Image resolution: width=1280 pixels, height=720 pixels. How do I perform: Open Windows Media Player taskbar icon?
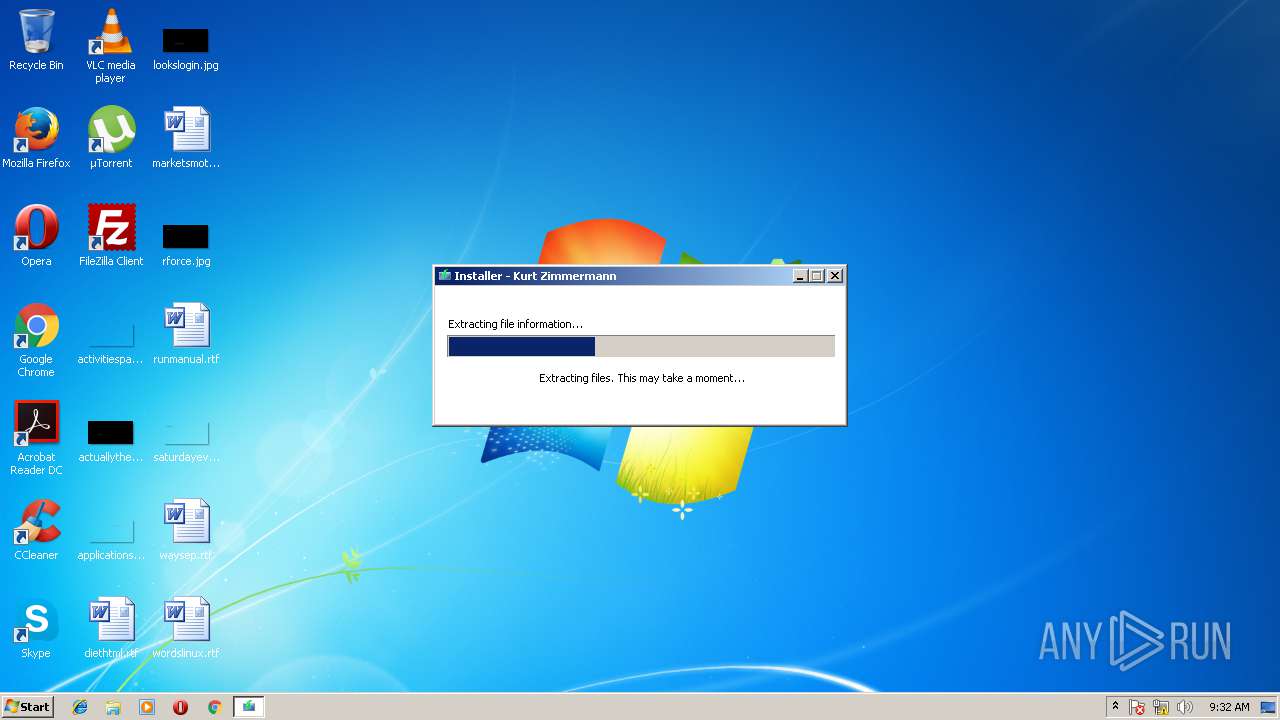pyautogui.click(x=147, y=707)
